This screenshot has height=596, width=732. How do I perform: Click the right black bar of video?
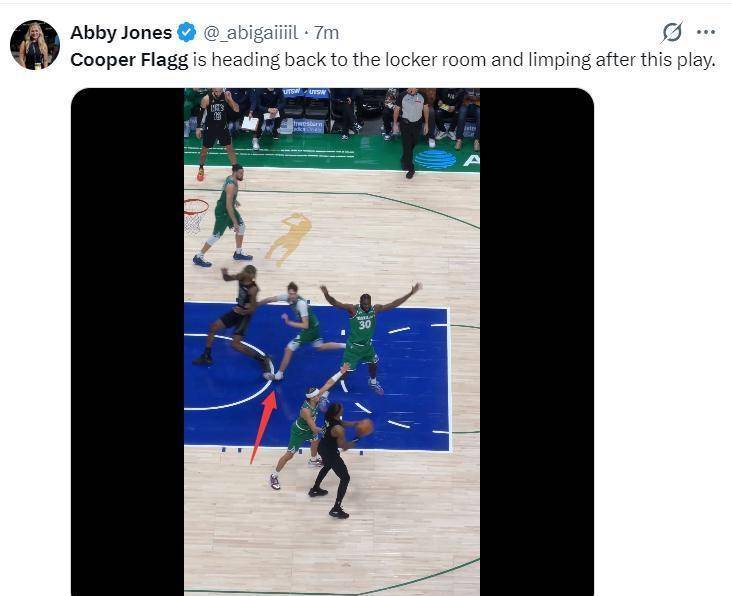coord(537,342)
